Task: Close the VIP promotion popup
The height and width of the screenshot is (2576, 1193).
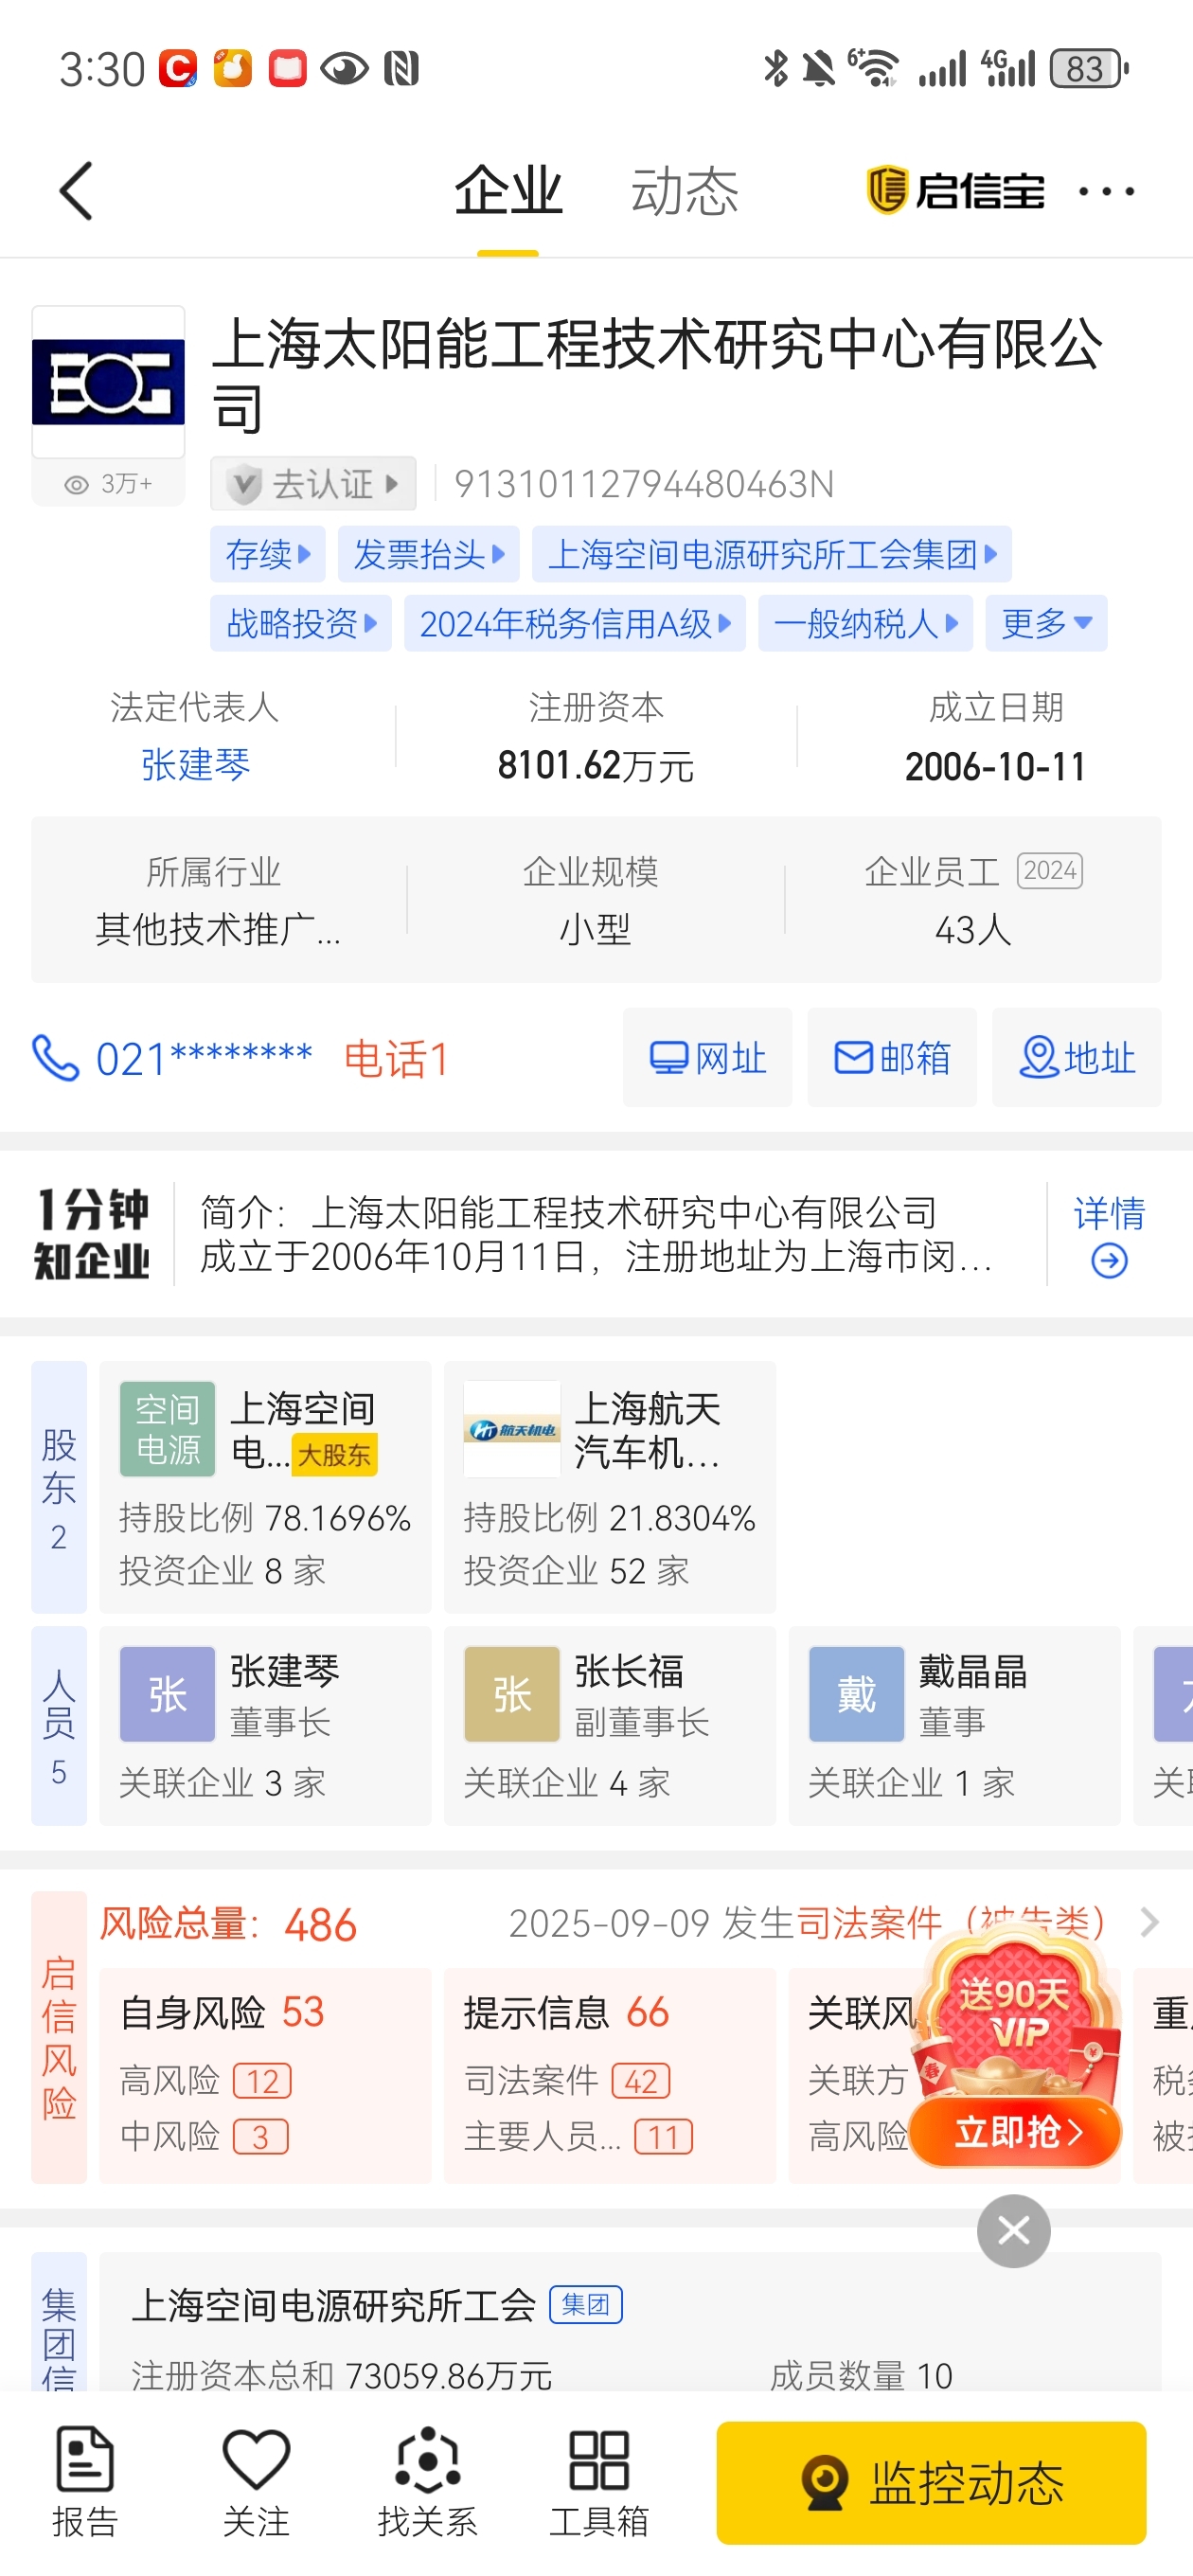Action: [x=1013, y=2230]
